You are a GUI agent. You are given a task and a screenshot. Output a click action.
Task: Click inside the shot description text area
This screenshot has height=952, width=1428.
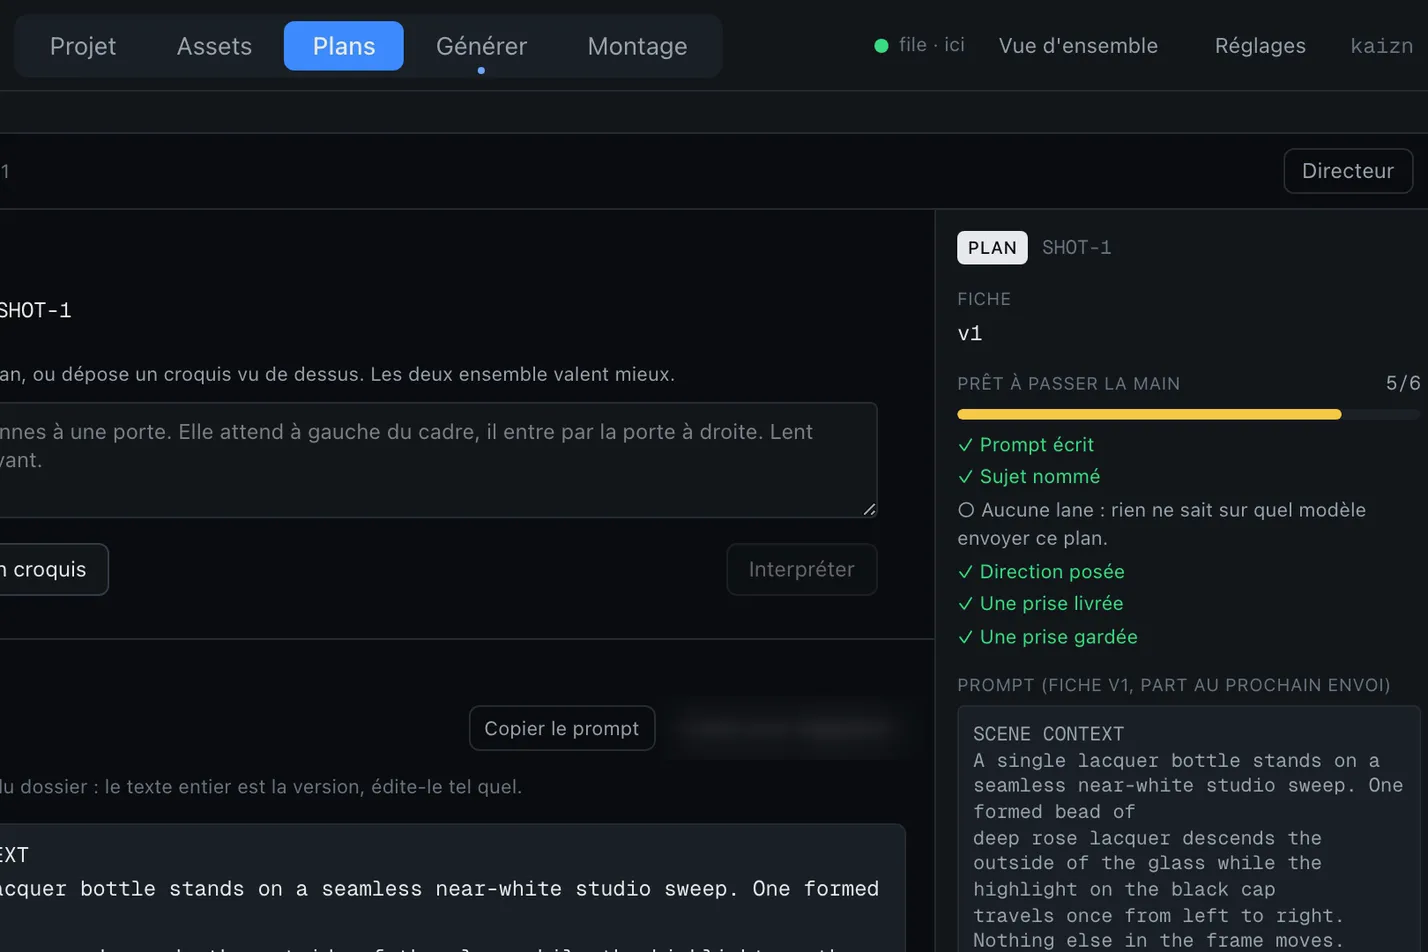pos(437,460)
